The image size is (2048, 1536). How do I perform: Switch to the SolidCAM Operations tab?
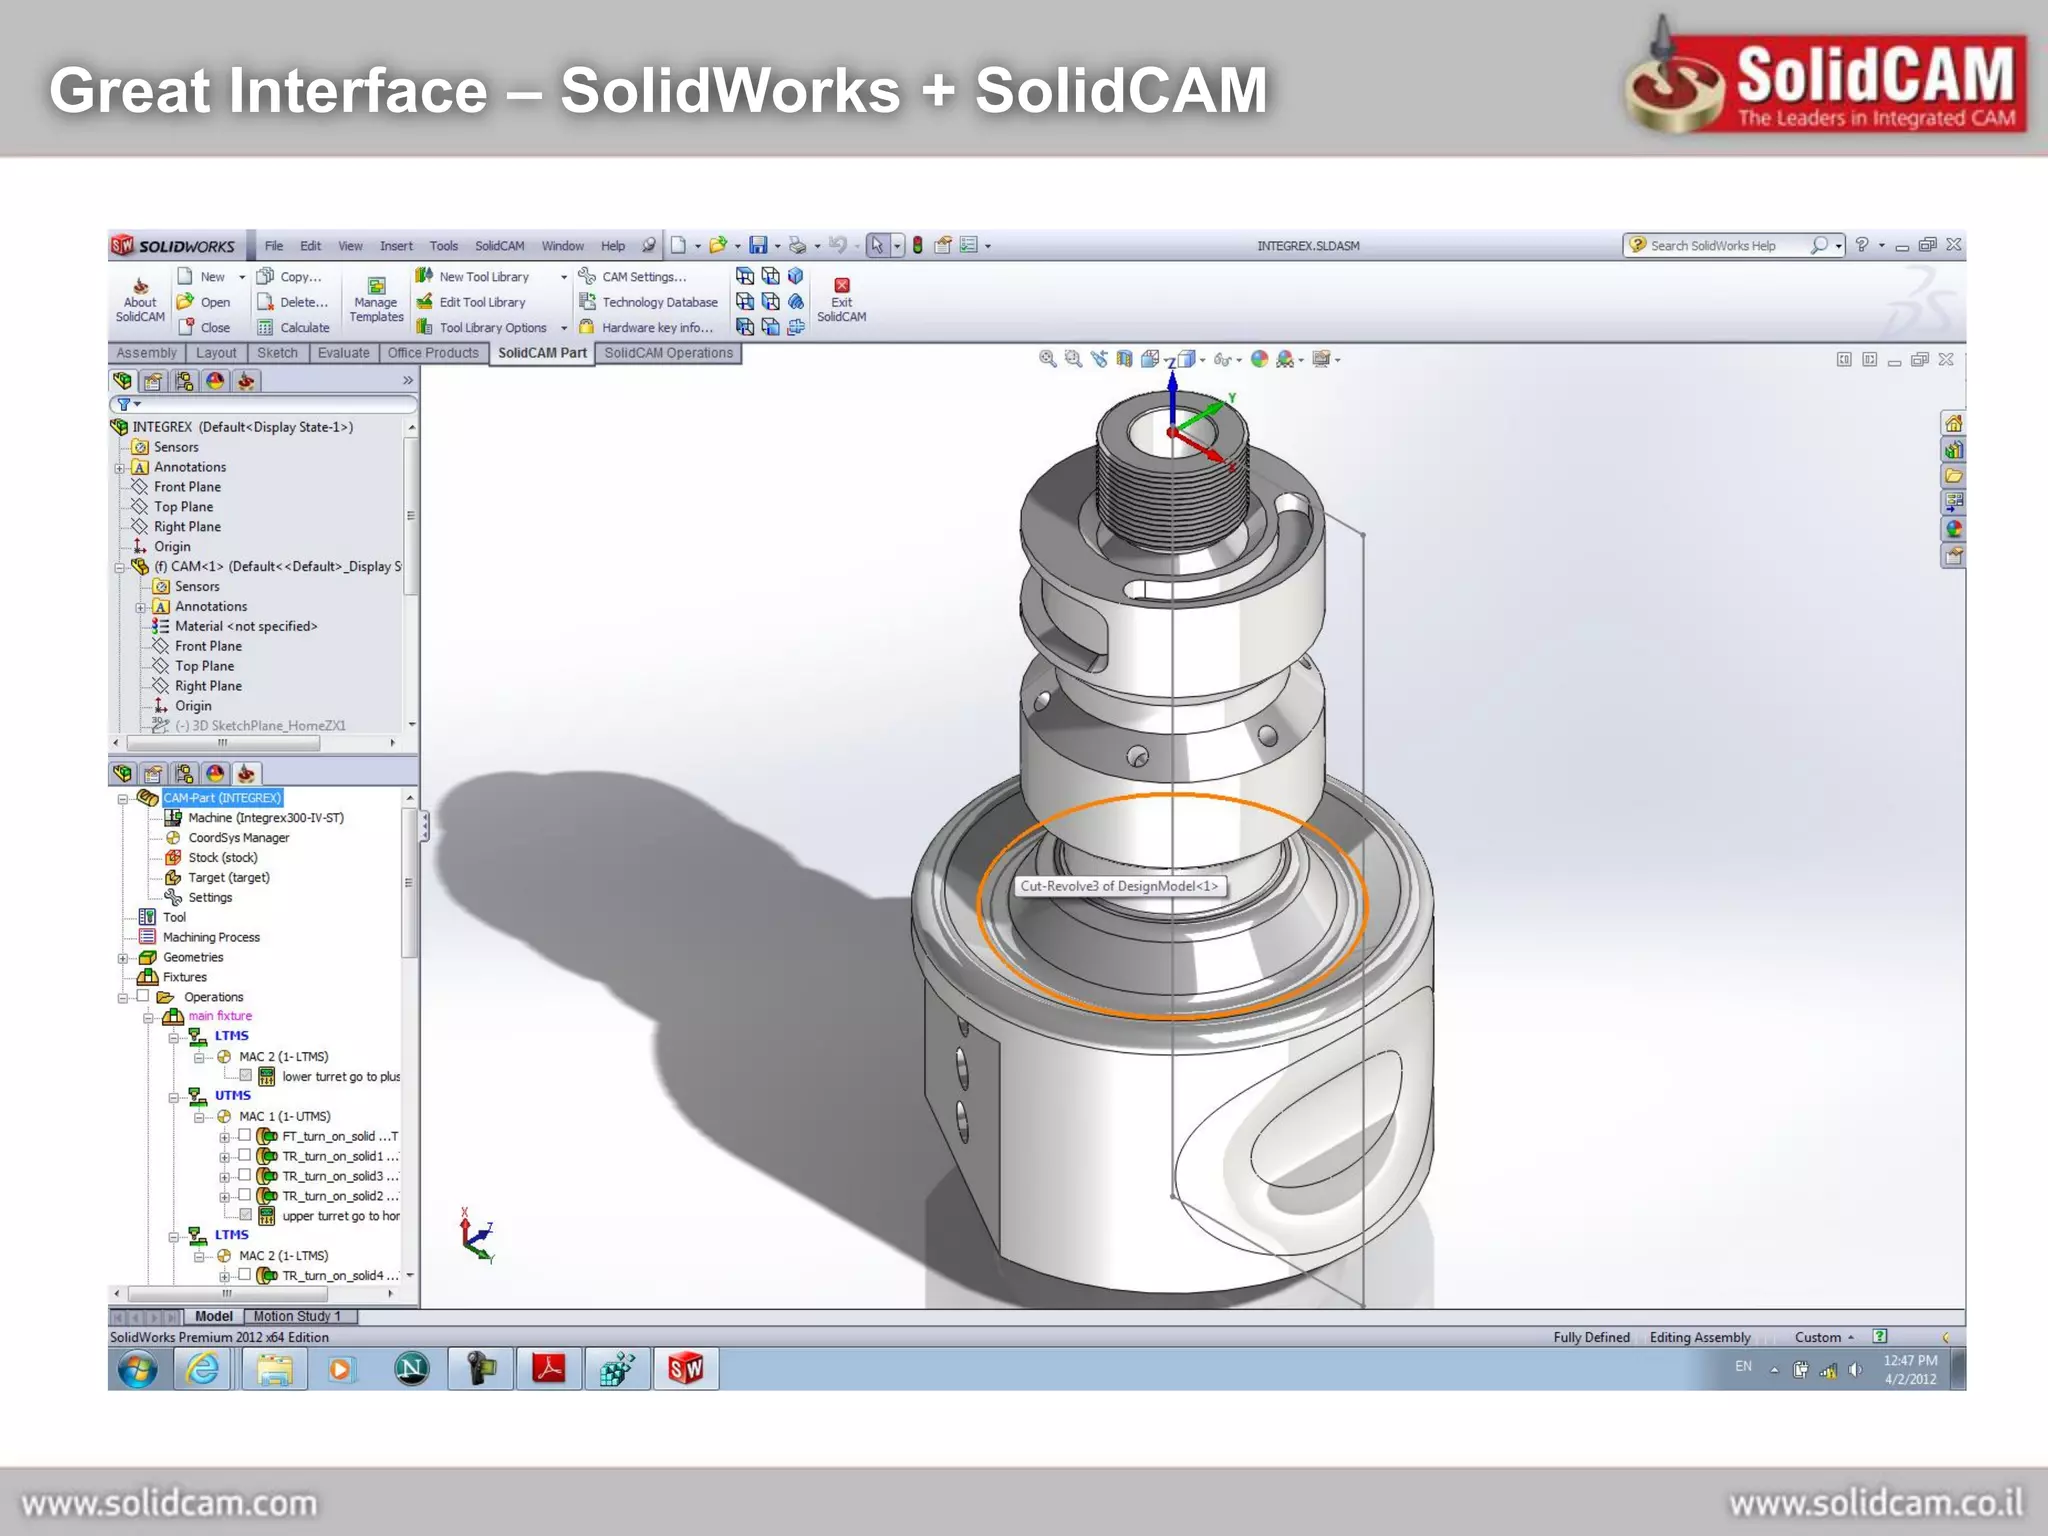pos(668,353)
